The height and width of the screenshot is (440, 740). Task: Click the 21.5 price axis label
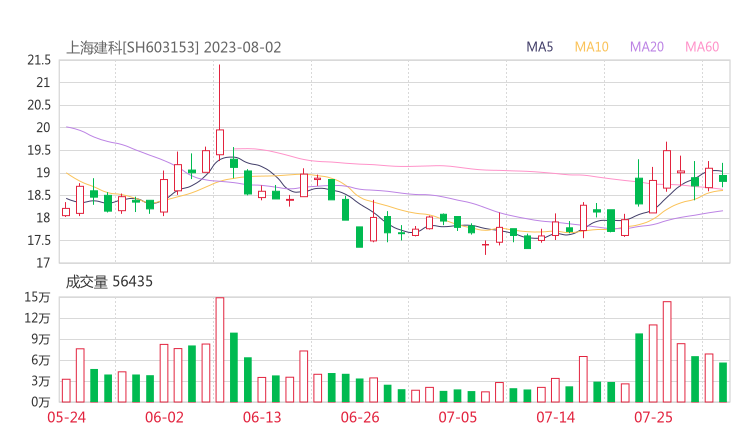[x=39, y=60]
